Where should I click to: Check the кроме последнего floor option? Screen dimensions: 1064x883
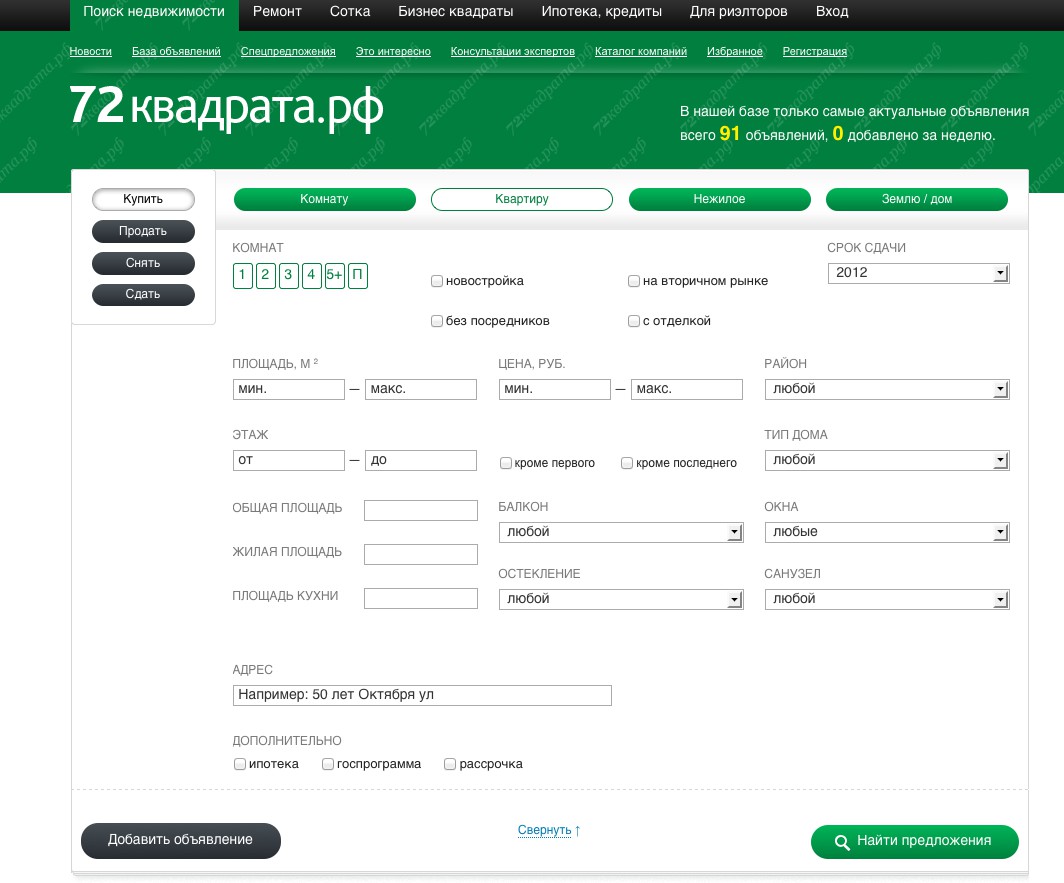pyautogui.click(x=627, y=463)
